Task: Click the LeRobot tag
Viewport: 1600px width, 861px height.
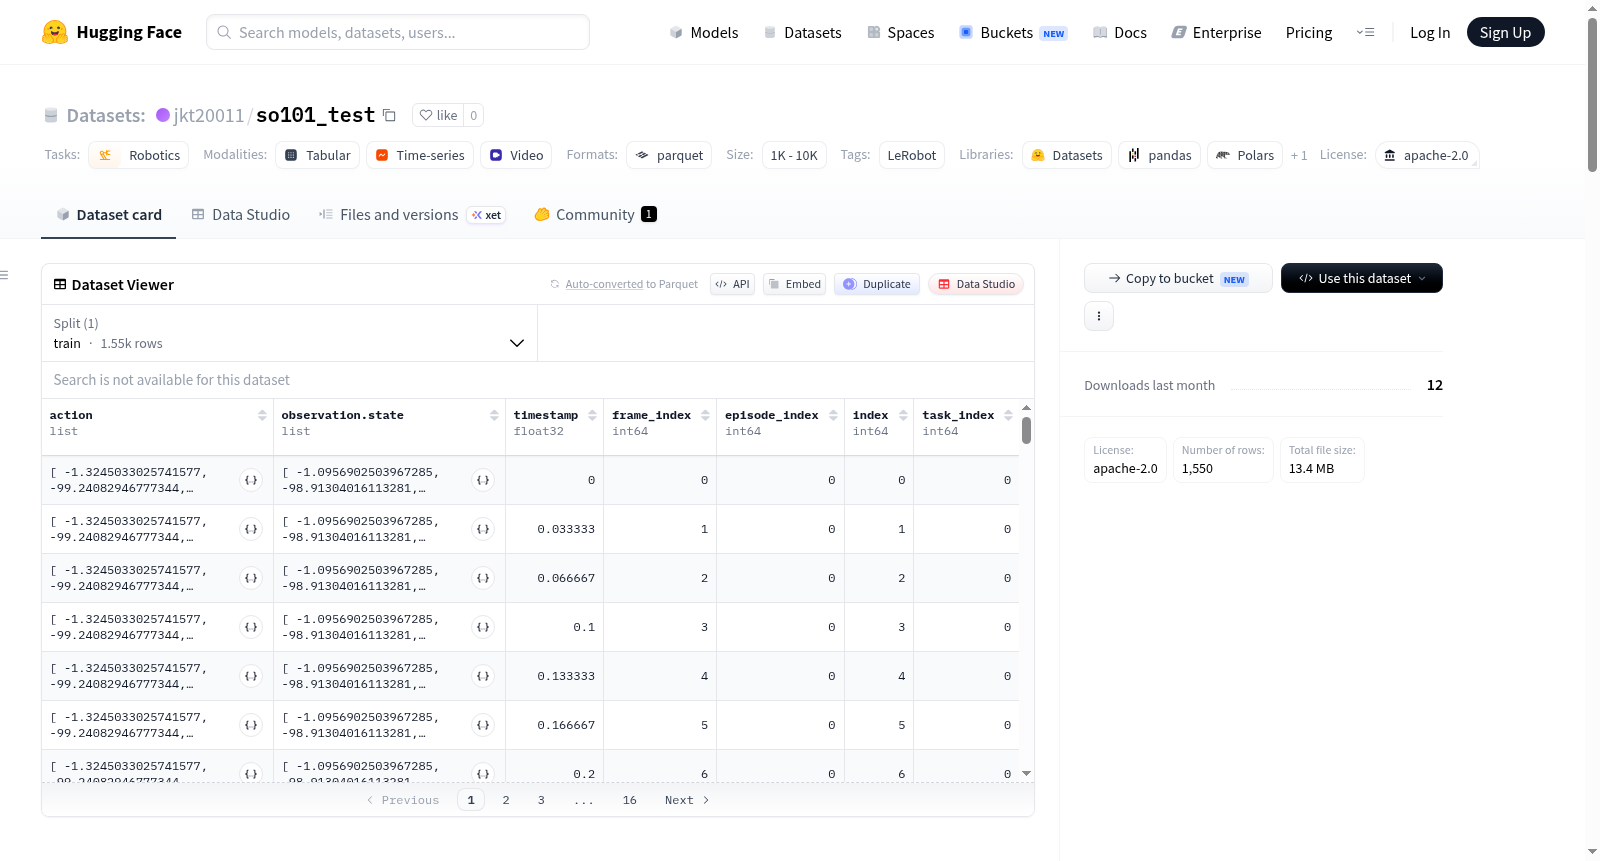Action: 912,155
